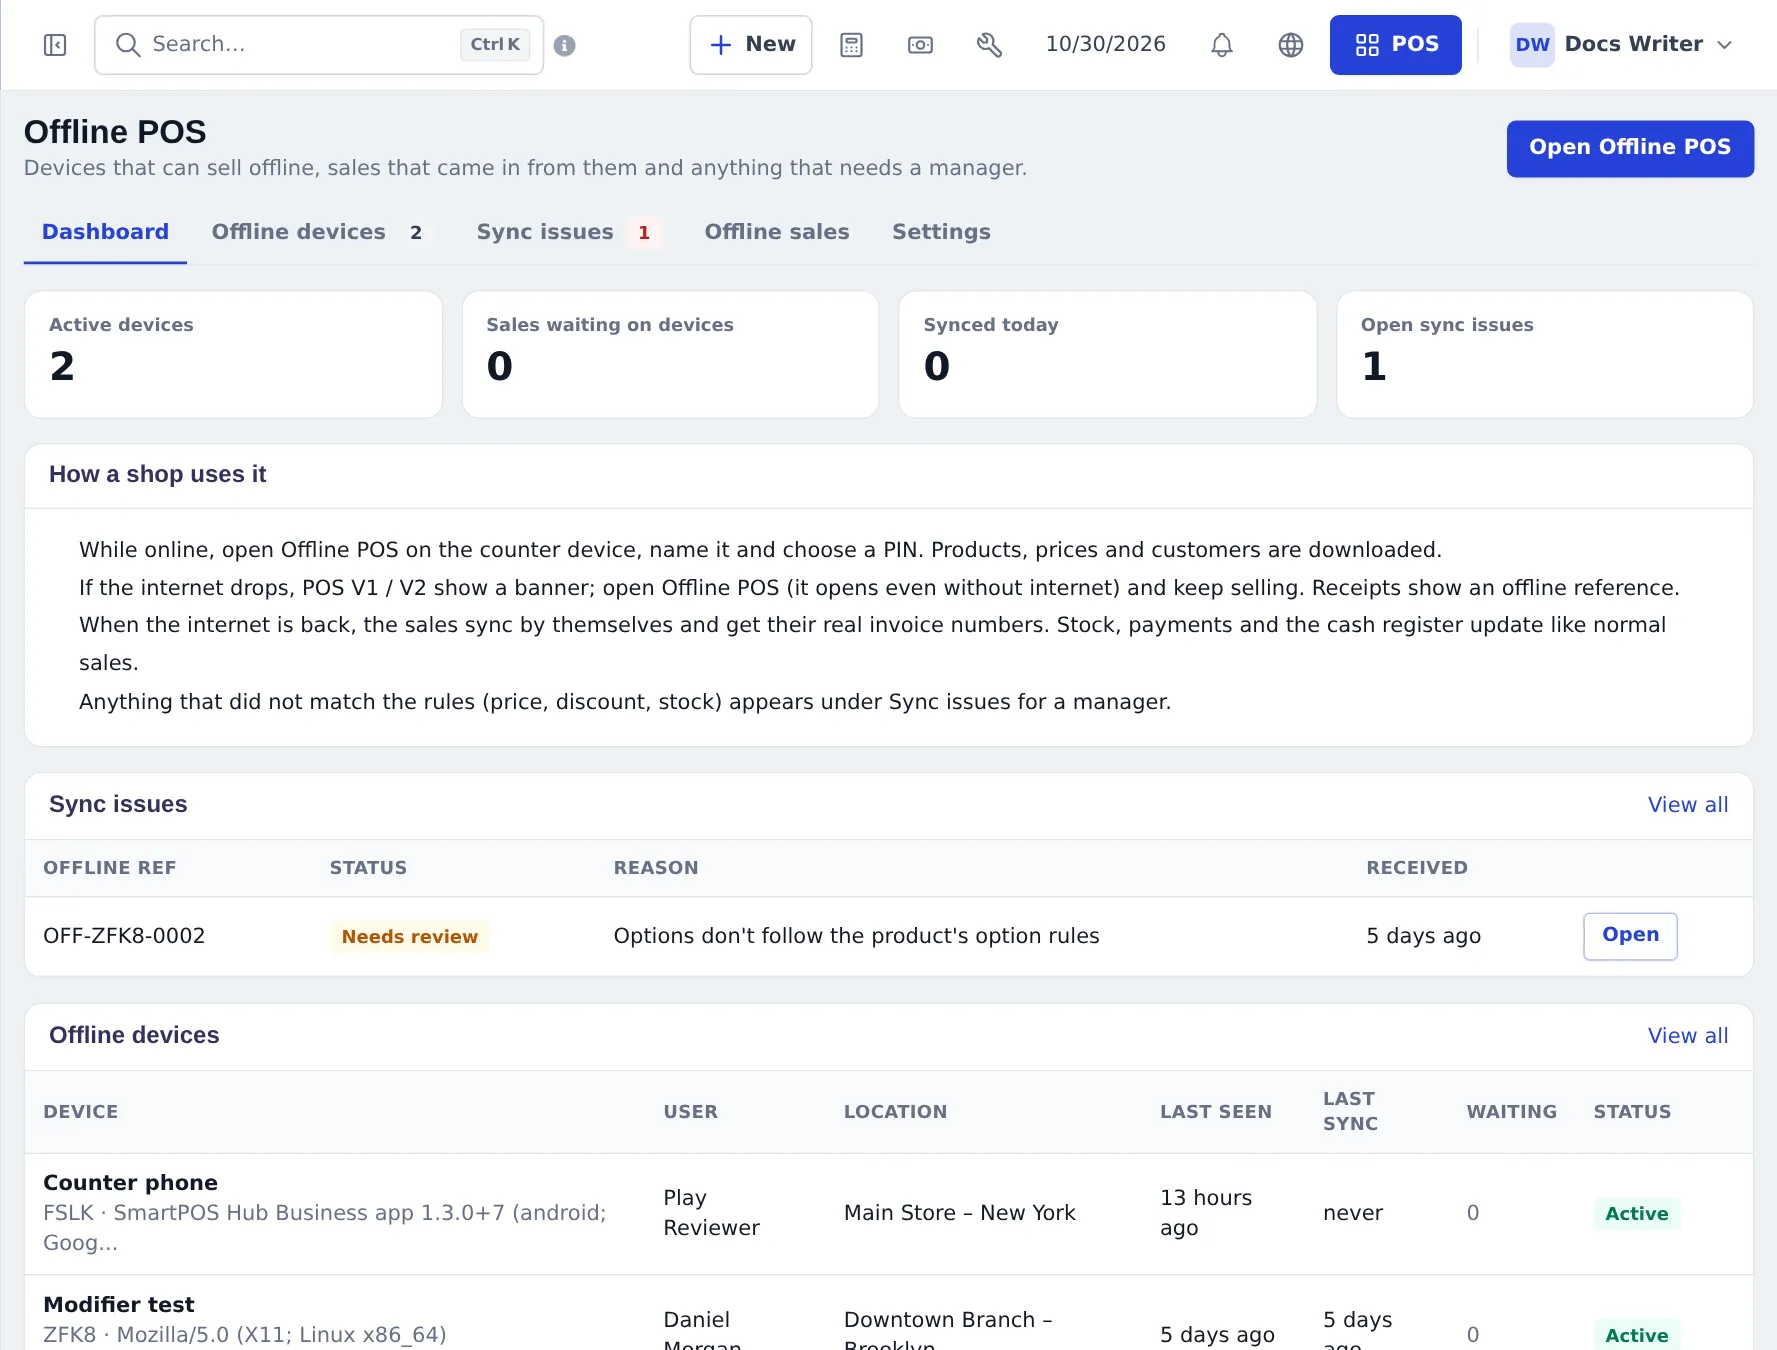
Task: Click the Play Reviewer user cell
Action: click(711, 1213)
